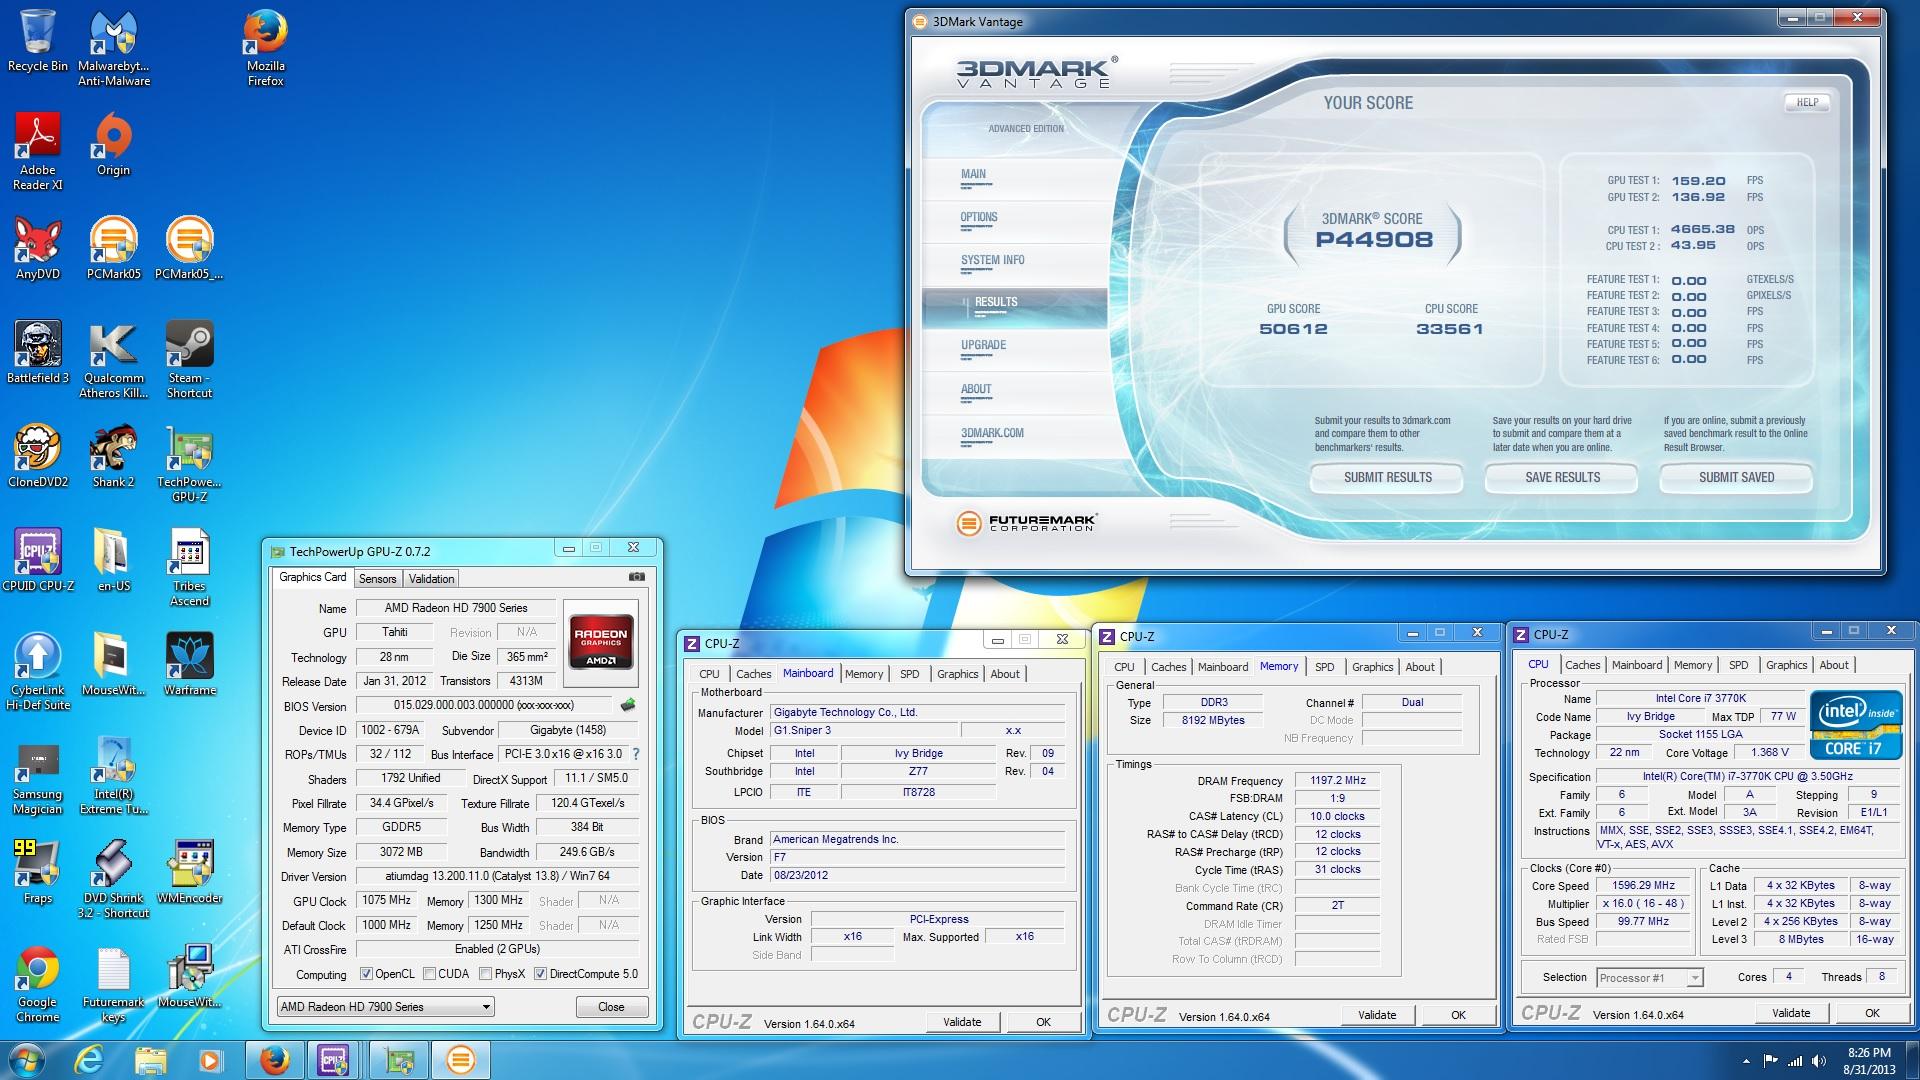Open TechPowerUp GPU-Z desktop icon
The height and width of the screenshot is (1080, 1920).
(x=189, y=464)
